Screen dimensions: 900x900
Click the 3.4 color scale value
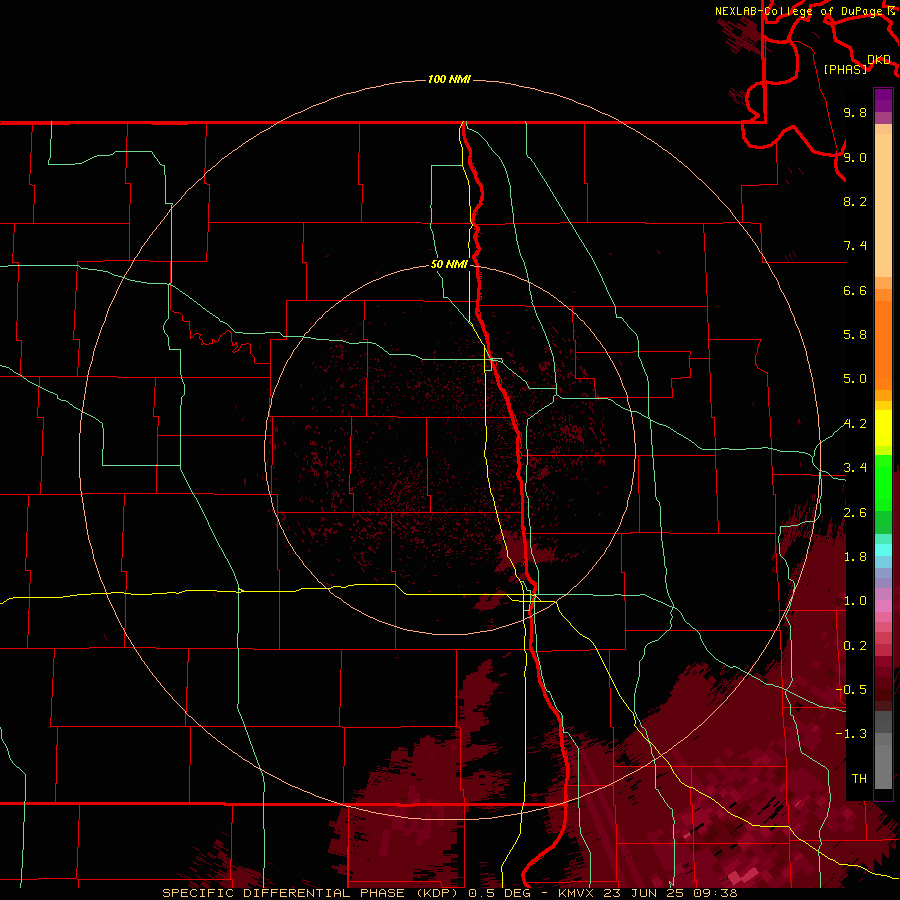(855, 468)
